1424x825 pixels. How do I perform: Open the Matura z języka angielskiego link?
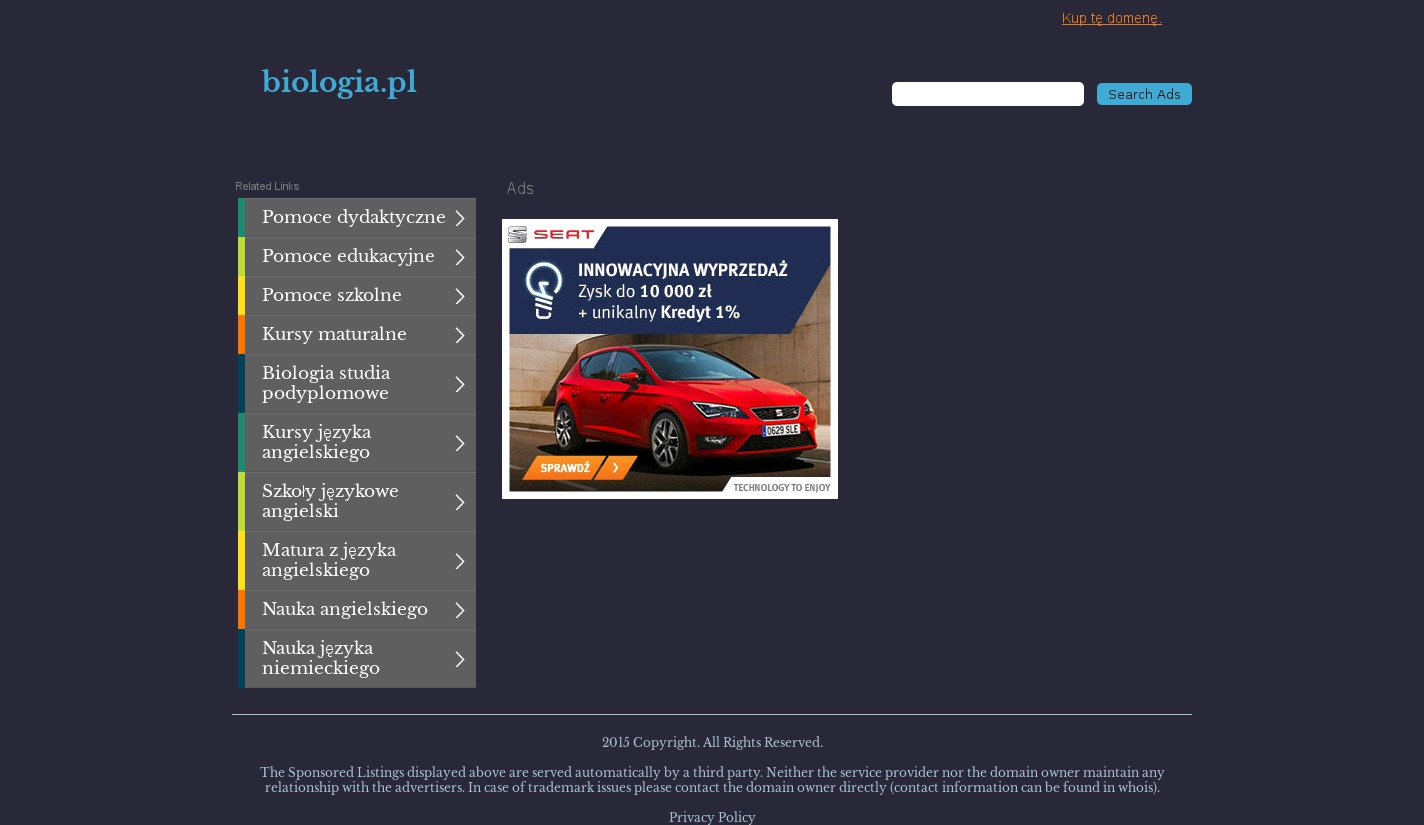329,560
